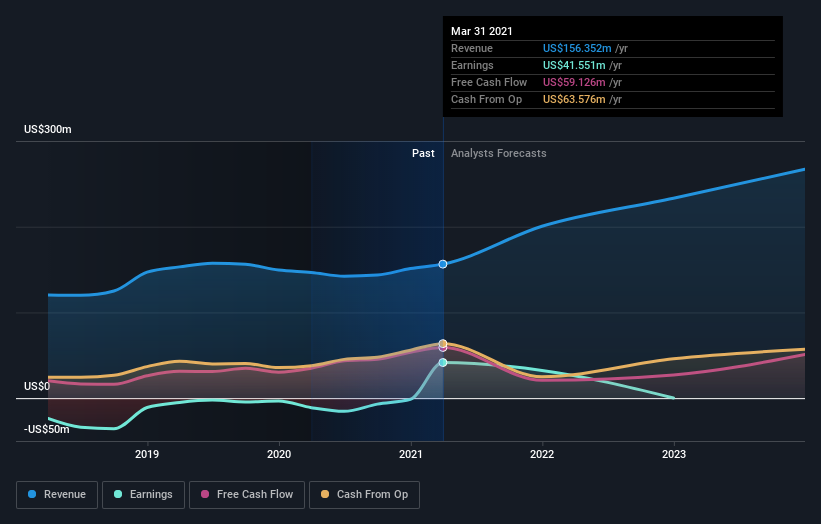The width and height of the screenshot is (821, 524).
Task: Click the US$63.576m cash from op value
Action: tap(574, 99)
